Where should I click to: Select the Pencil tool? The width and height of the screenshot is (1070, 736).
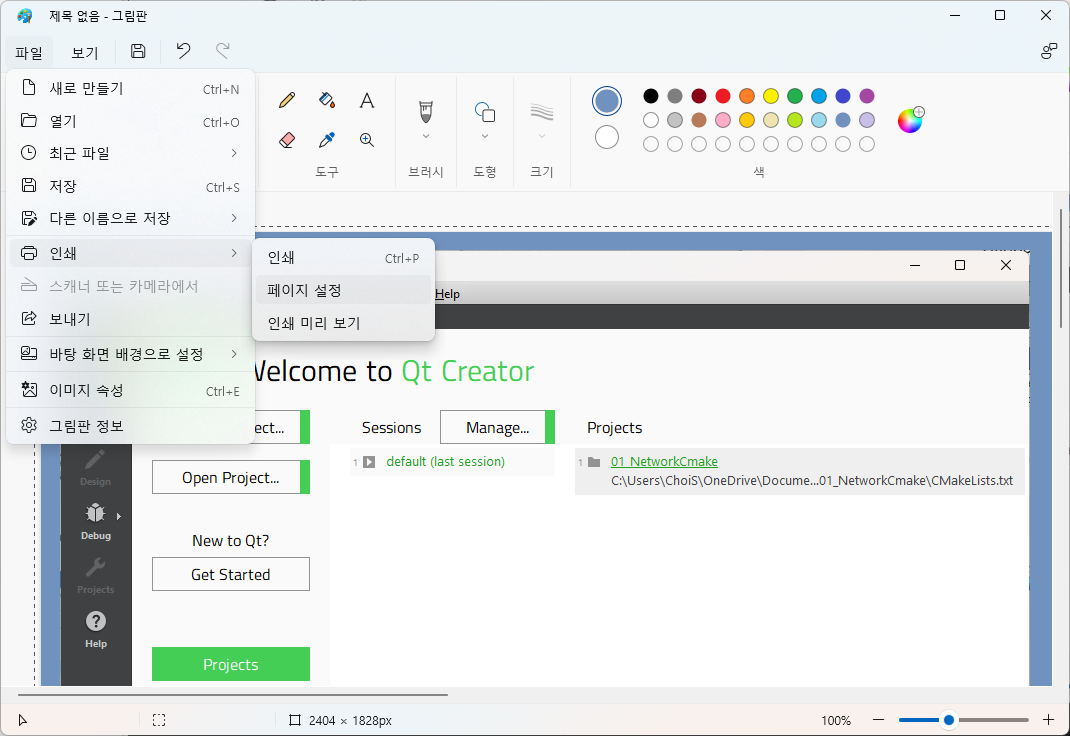[x=287, y=101]
